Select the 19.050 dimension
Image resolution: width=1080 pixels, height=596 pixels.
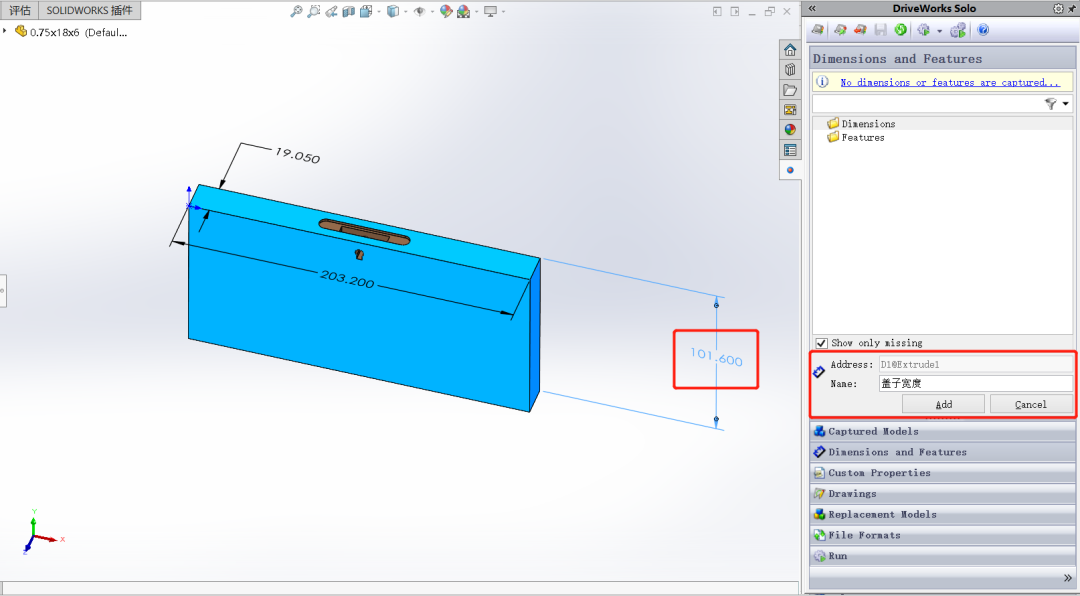click(x=297, y=156)
